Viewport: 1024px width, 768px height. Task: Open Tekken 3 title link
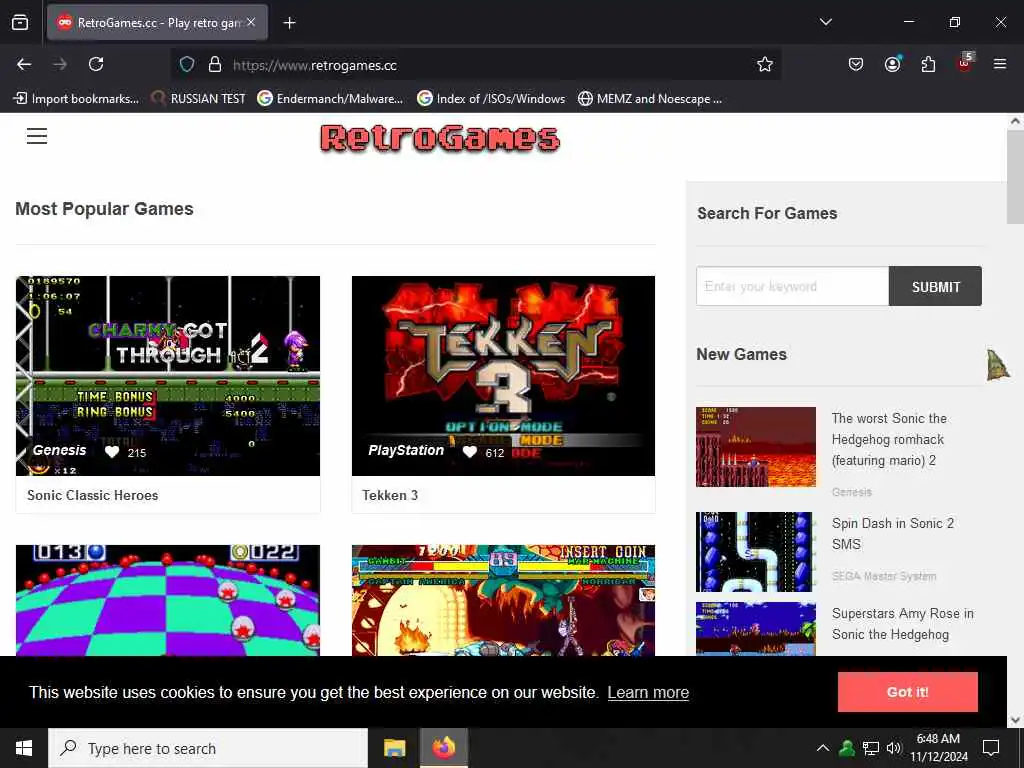pos(390,495)
